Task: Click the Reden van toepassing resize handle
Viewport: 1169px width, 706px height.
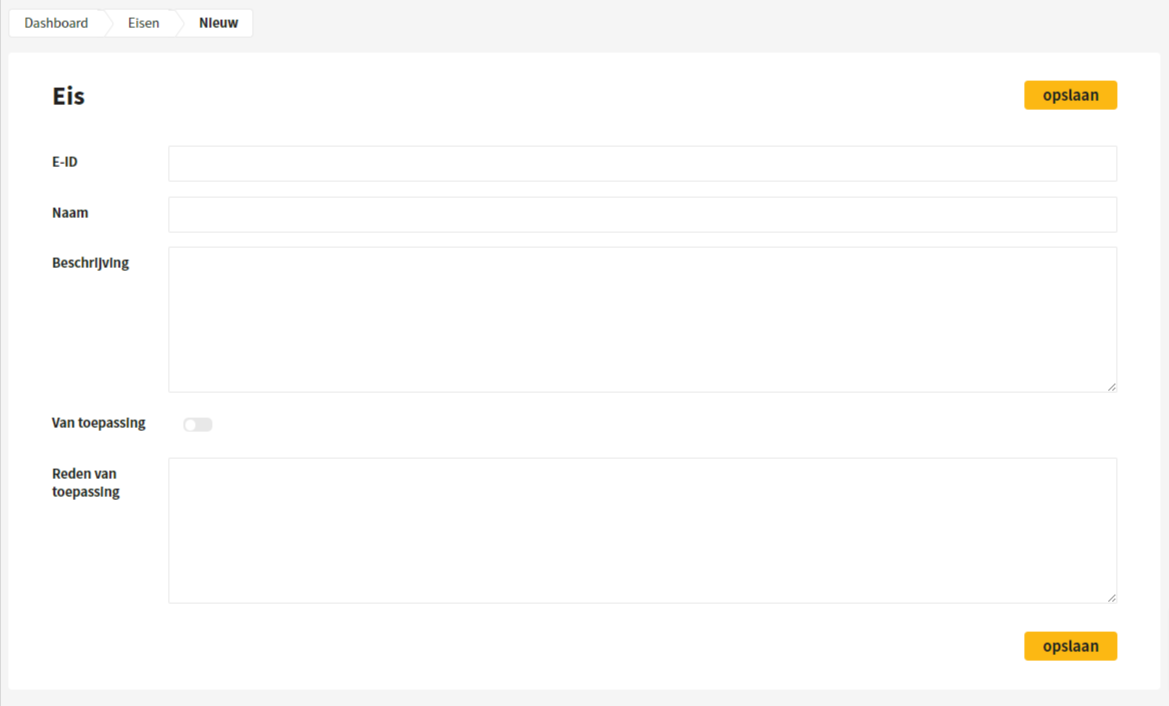Action: click(x=1112, y=598)
